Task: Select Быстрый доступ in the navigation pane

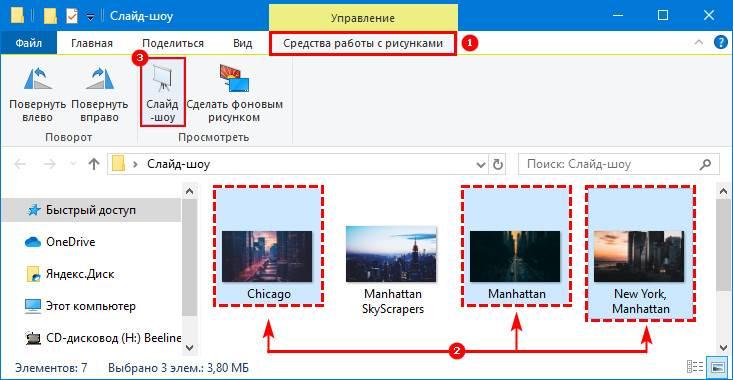Action: (91, 210)
